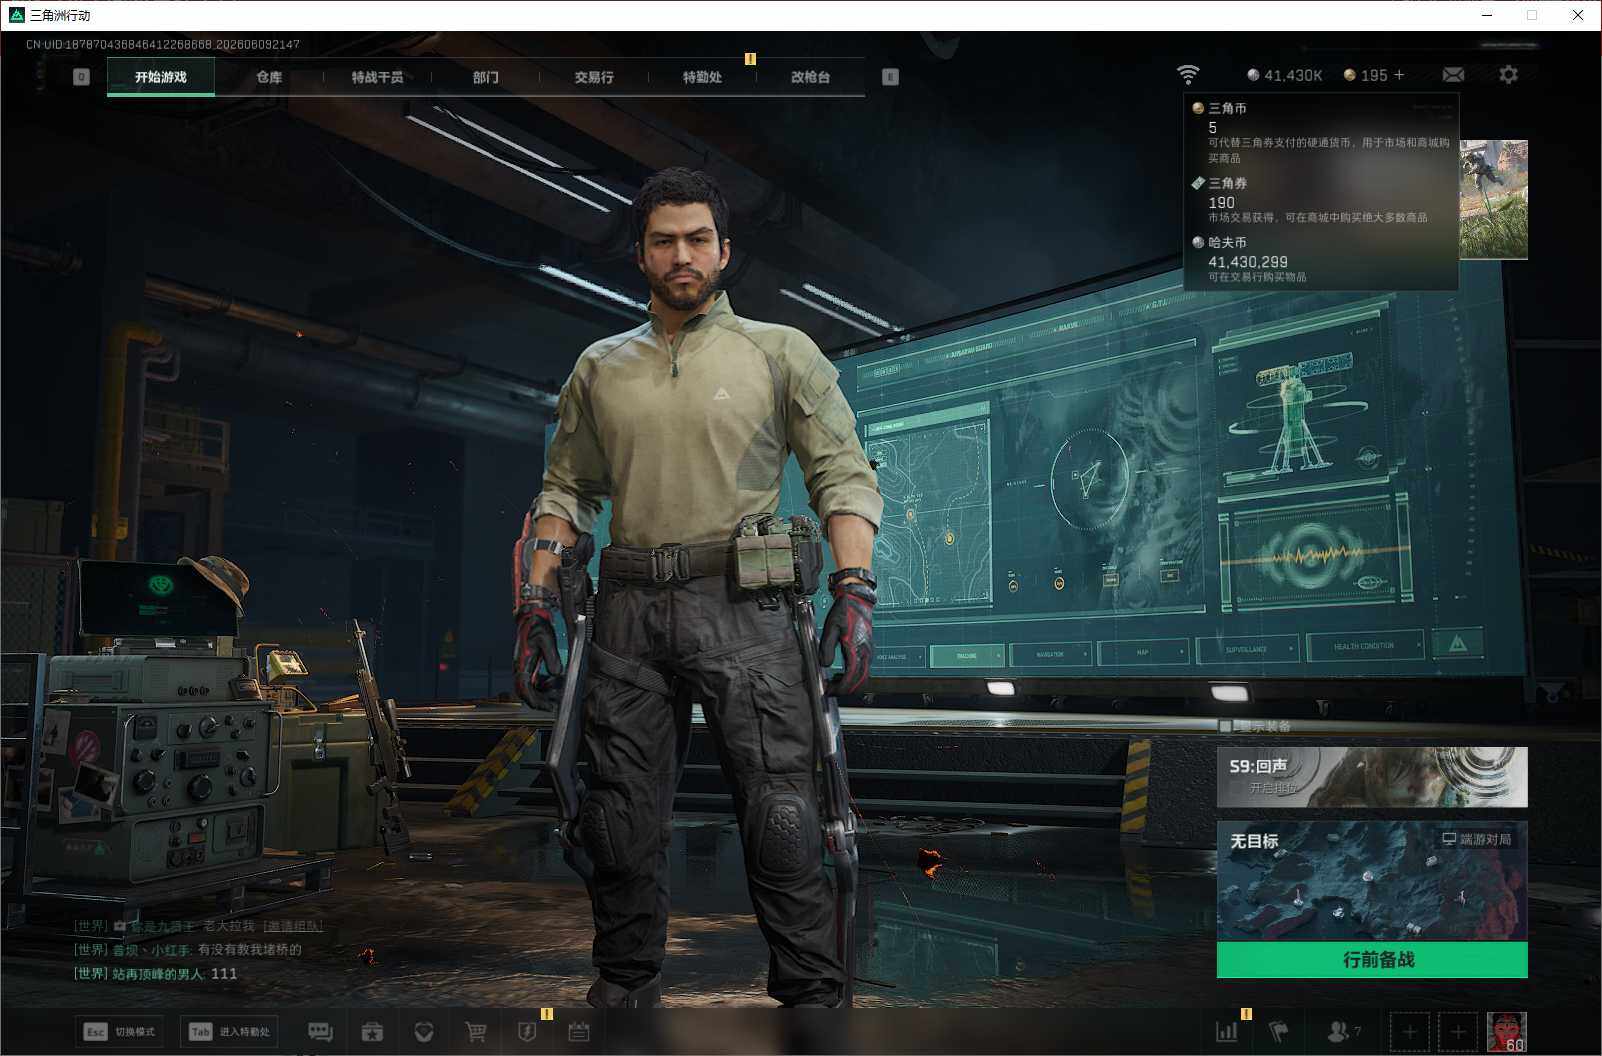1602x1056 pixels.
Task: Click the Esc 切换模式 button
Action: (x=120, y=1032)
